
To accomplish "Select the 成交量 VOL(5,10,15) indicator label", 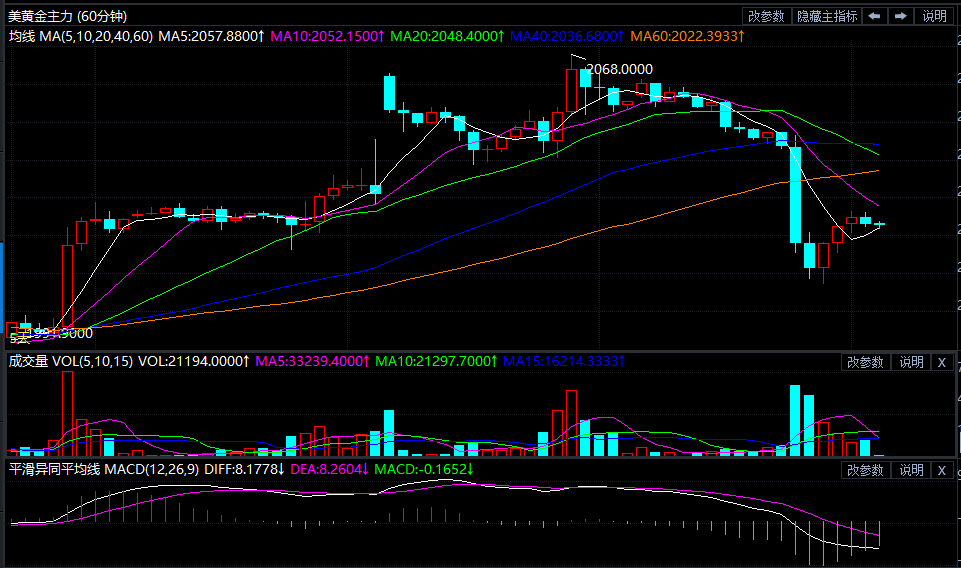I will click(70, 361).
